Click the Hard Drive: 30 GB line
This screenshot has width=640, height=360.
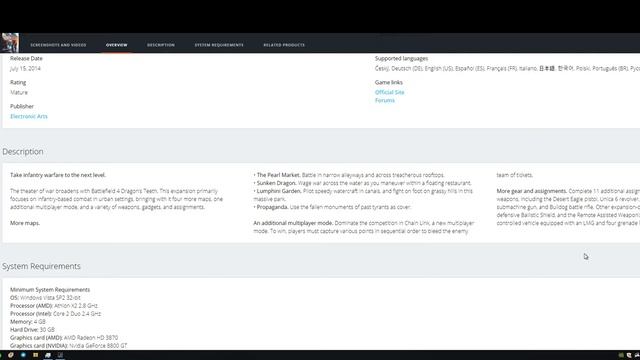[x=32, y=330]
